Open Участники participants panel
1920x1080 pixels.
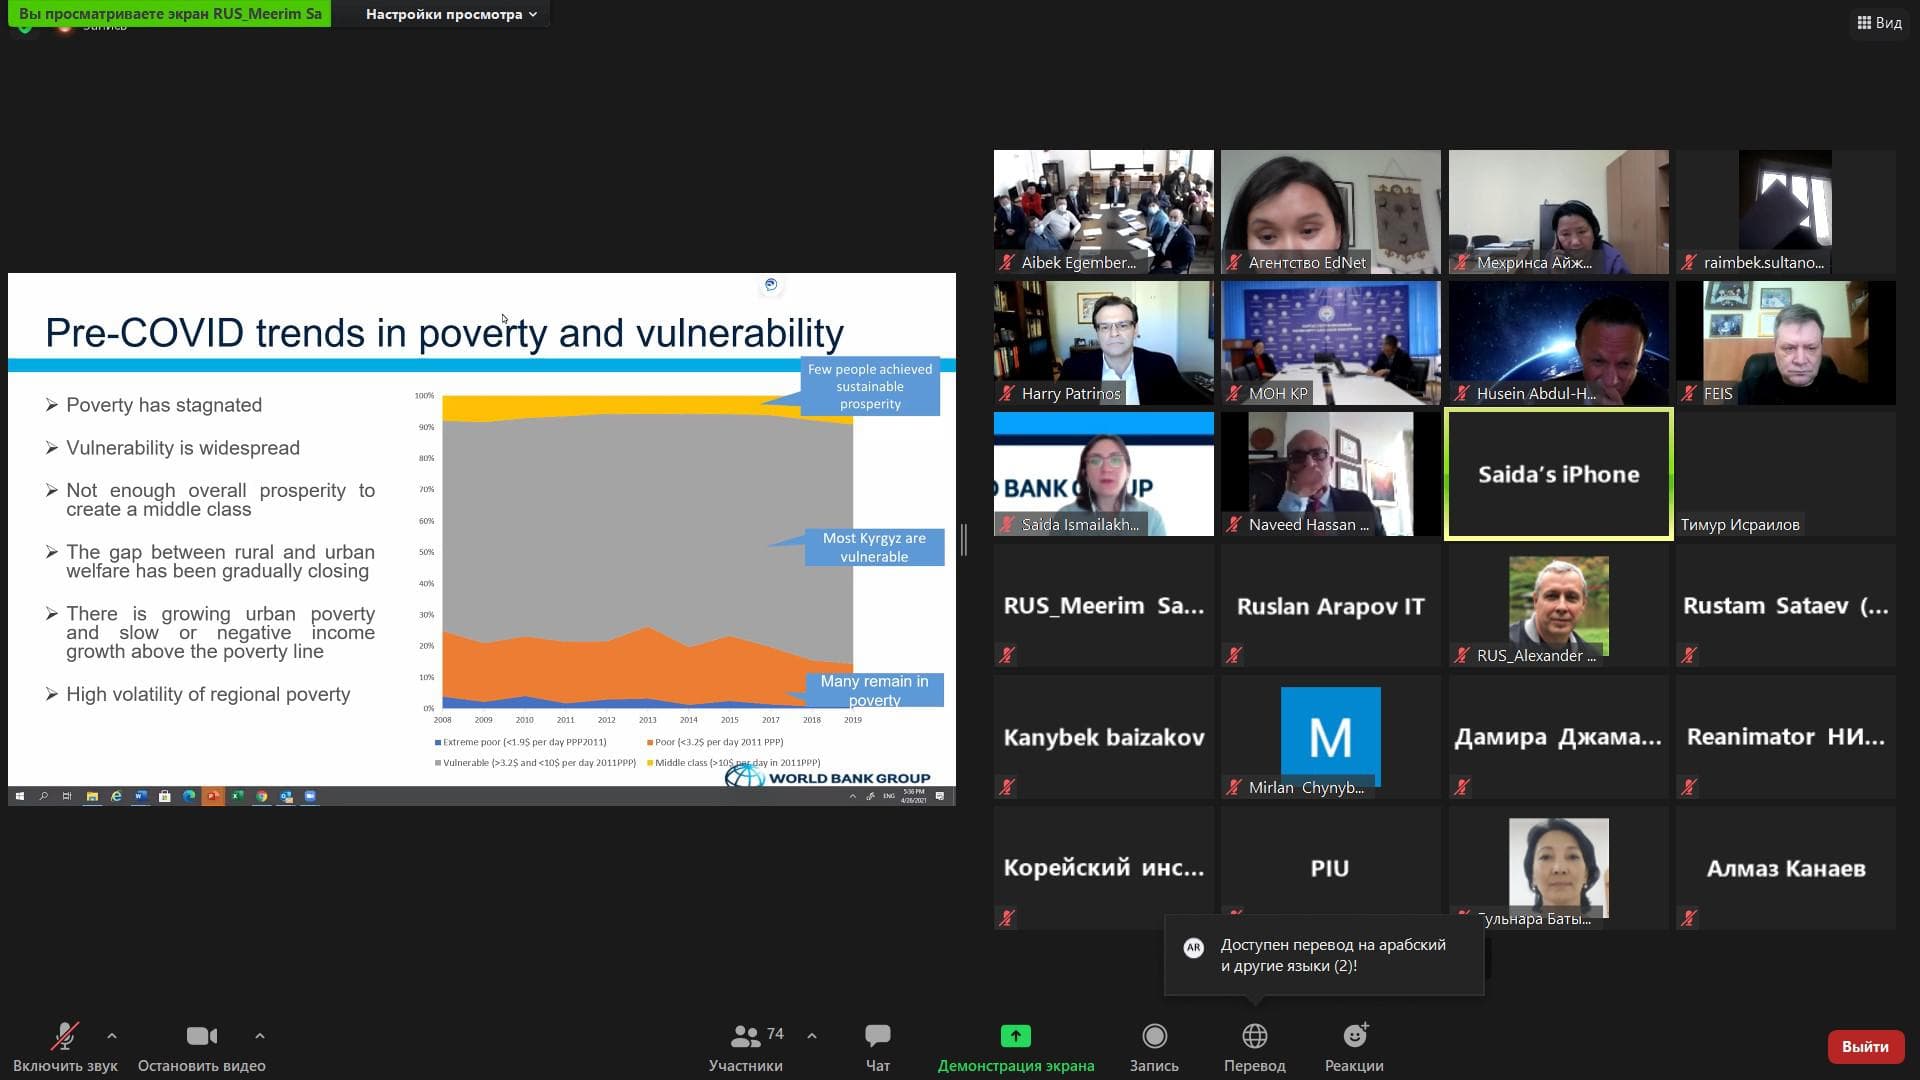coord(746,1046)
